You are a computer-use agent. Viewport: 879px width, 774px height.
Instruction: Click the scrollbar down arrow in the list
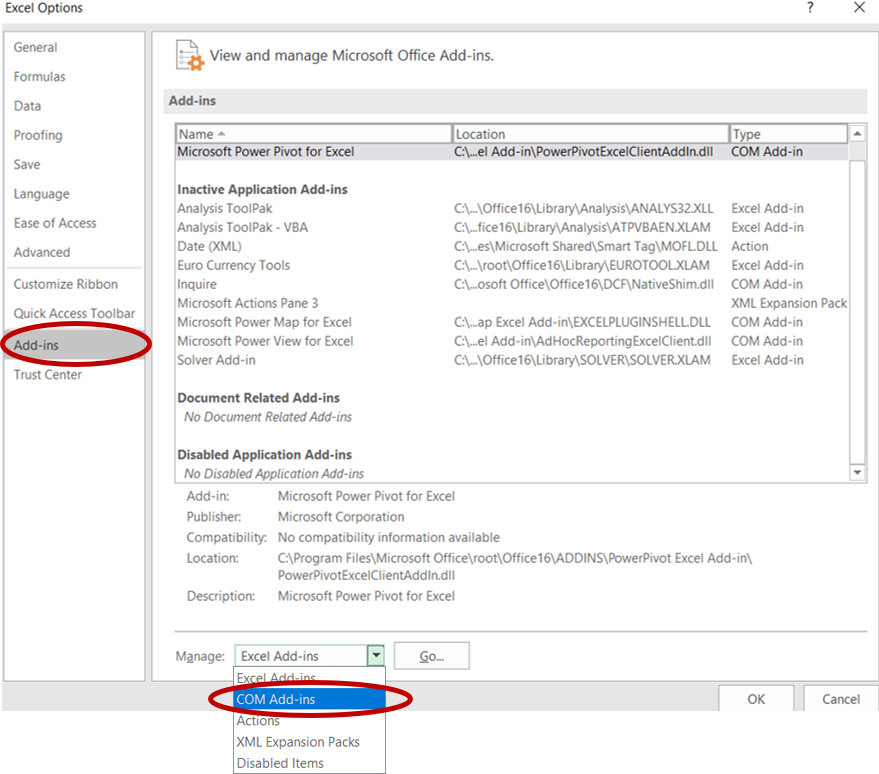click(x=858, y=472)
